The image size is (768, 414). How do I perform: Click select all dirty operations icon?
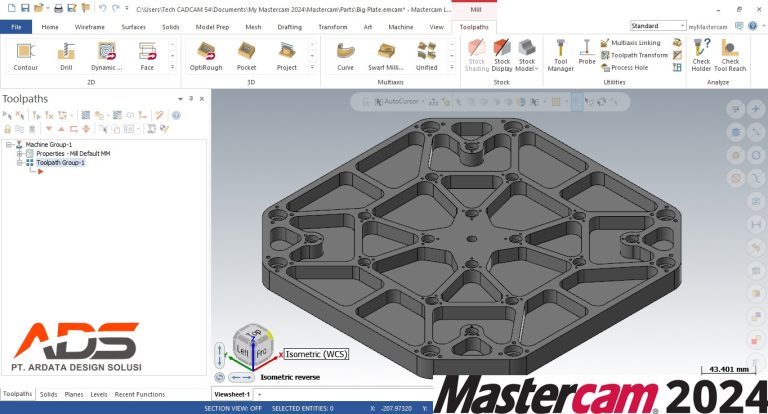click(x=20, y=115)
